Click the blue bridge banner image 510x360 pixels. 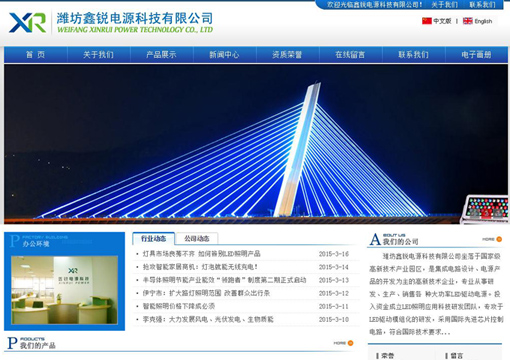coord(256,144)
